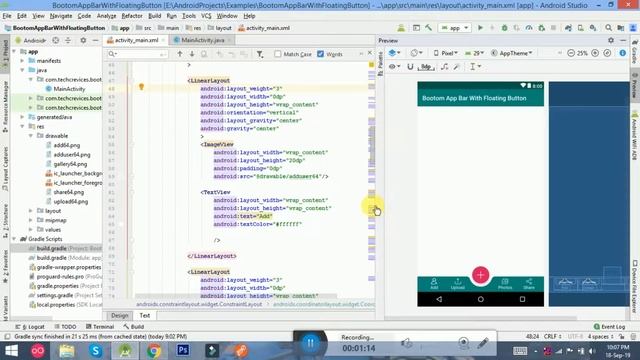
Task: Toggle the Words checkbox
Action: pos(320,54)
